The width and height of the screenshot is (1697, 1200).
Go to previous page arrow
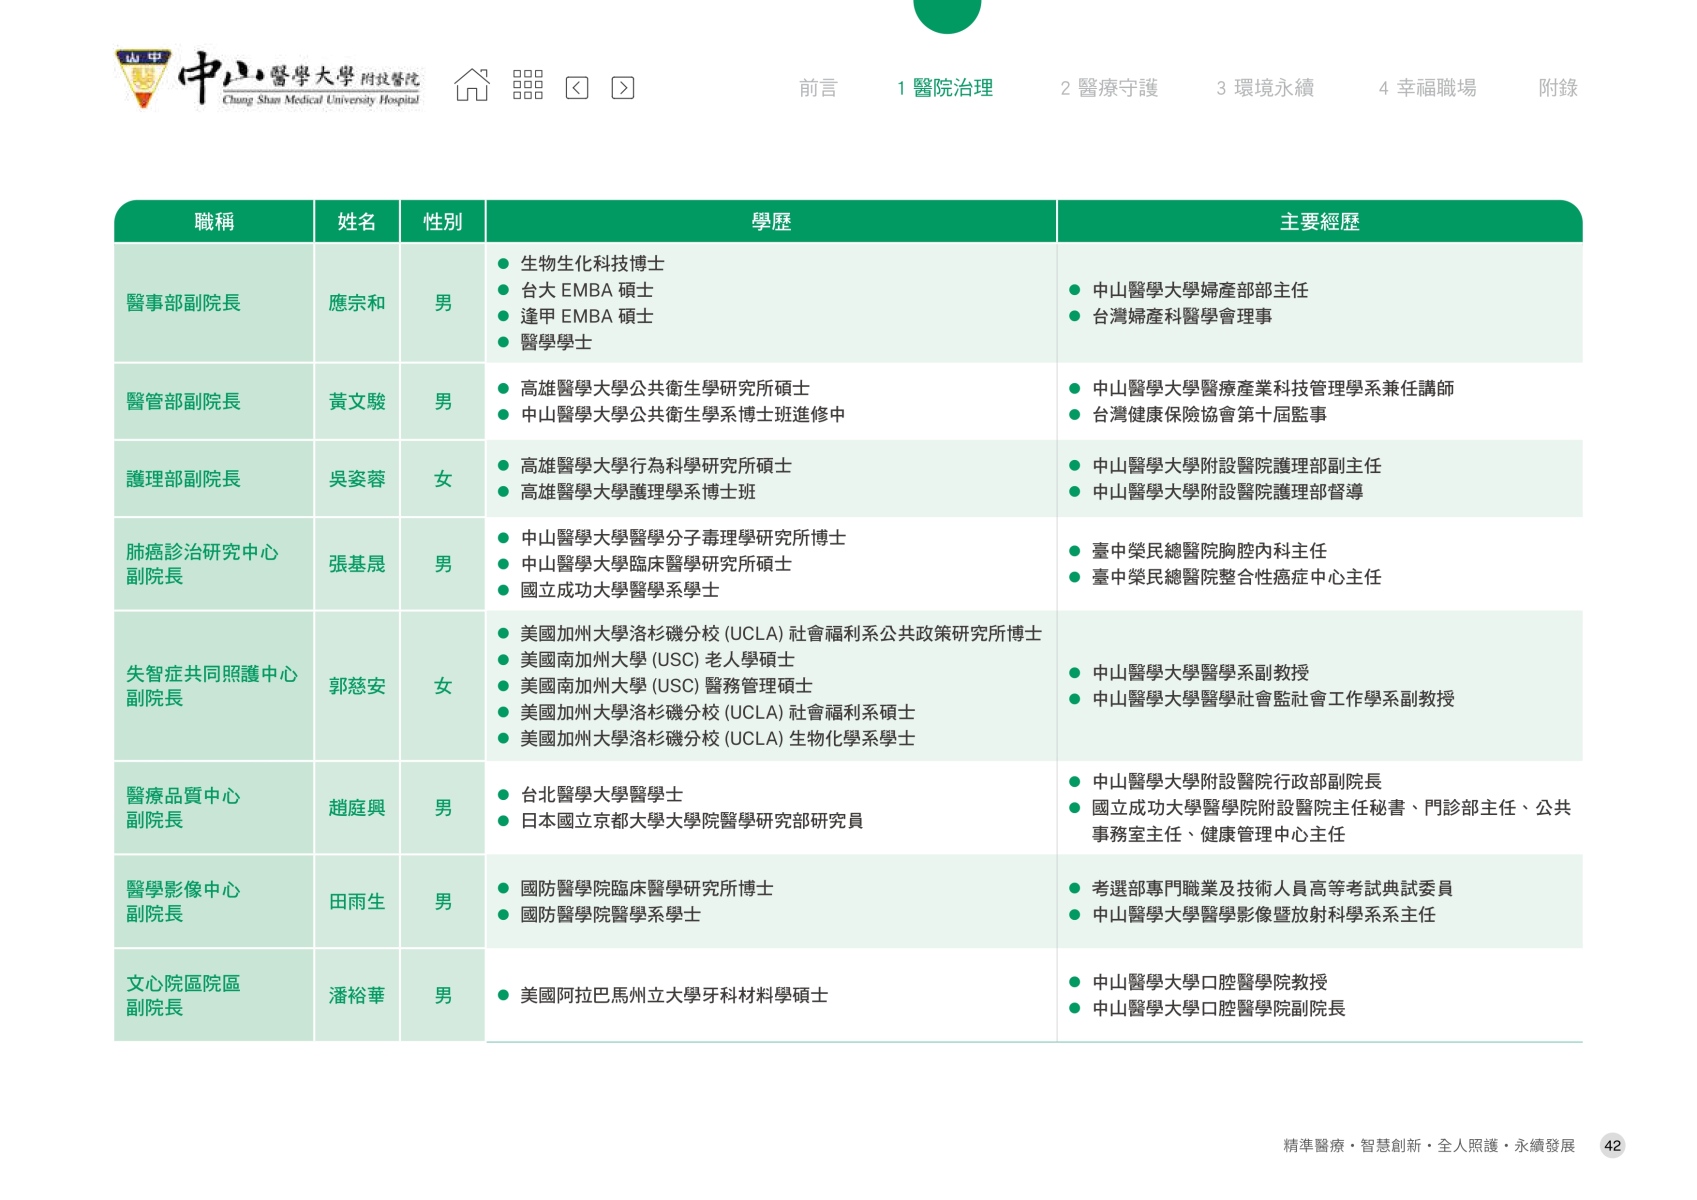click(577, 88)
